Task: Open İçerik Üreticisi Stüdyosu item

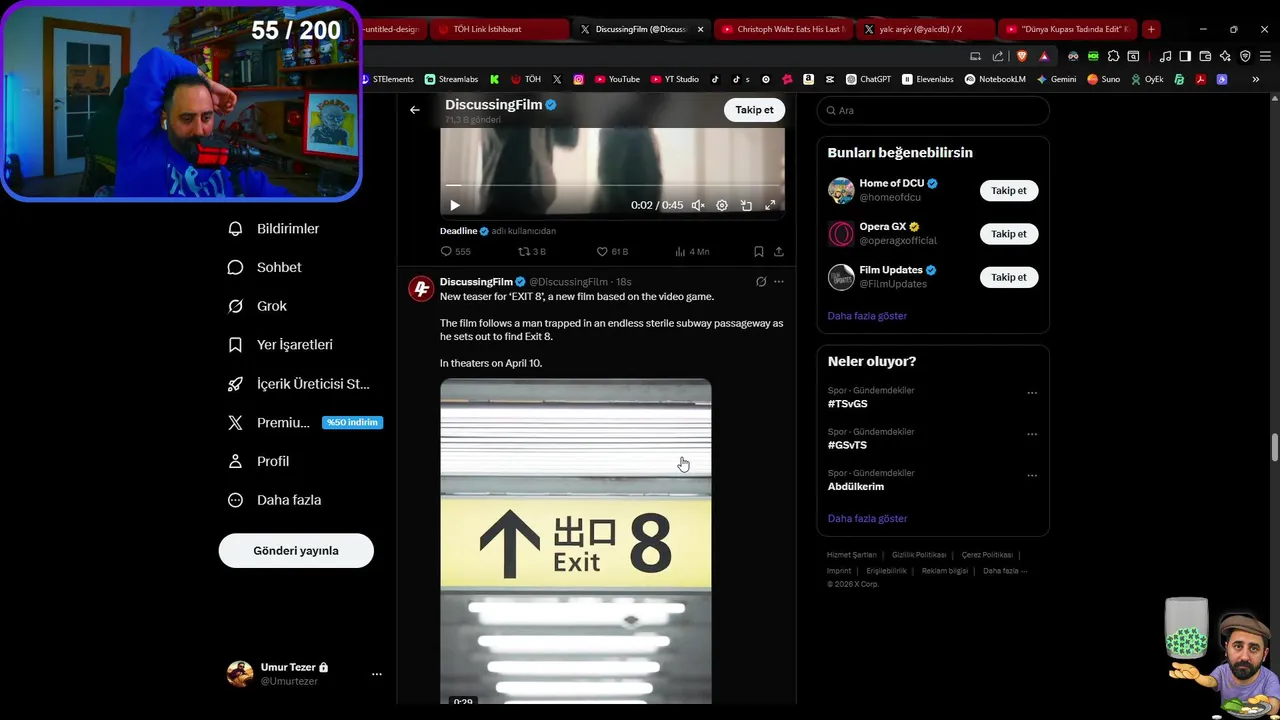Action: [x=298, y=384]
